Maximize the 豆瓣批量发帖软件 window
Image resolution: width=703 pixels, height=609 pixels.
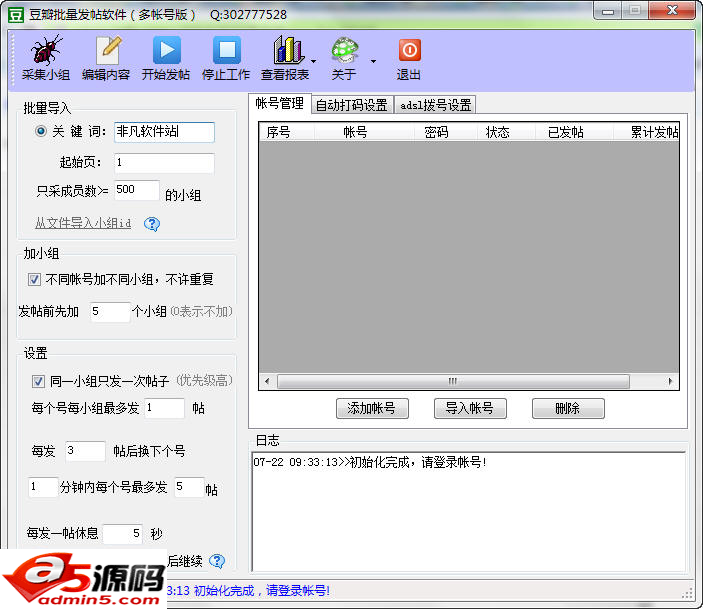click(634, 11)
